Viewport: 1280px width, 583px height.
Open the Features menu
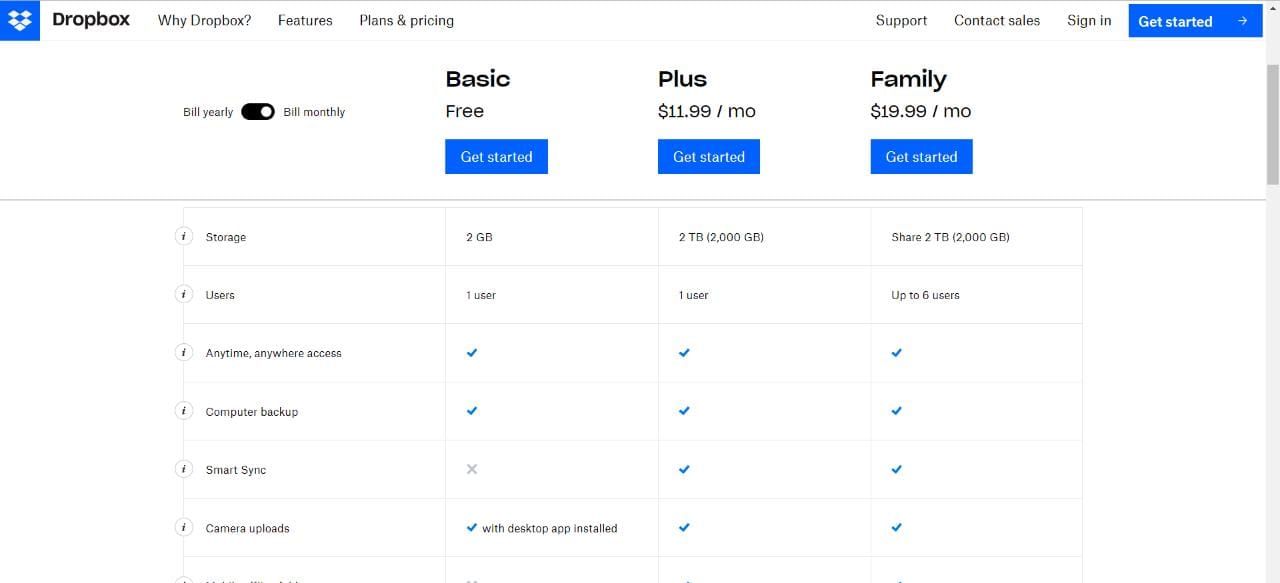[x=305, y=20]
